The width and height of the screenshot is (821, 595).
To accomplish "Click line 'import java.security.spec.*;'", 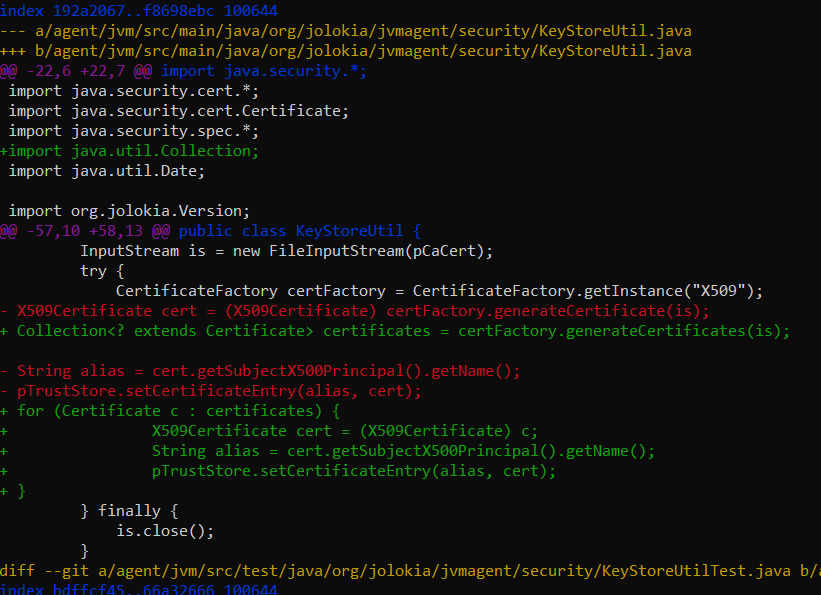I will tap(134, 131).
